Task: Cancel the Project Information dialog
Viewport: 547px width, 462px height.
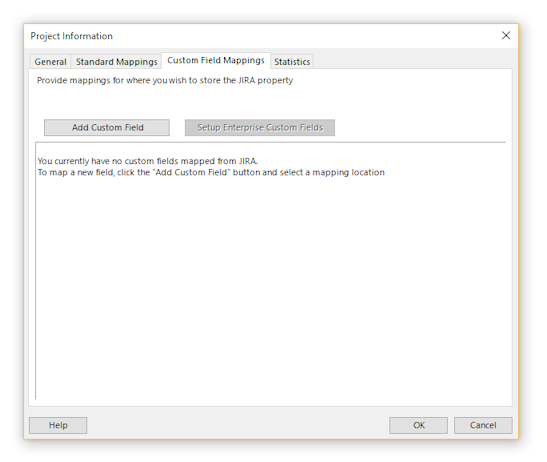Action: (x=483, y=425)
